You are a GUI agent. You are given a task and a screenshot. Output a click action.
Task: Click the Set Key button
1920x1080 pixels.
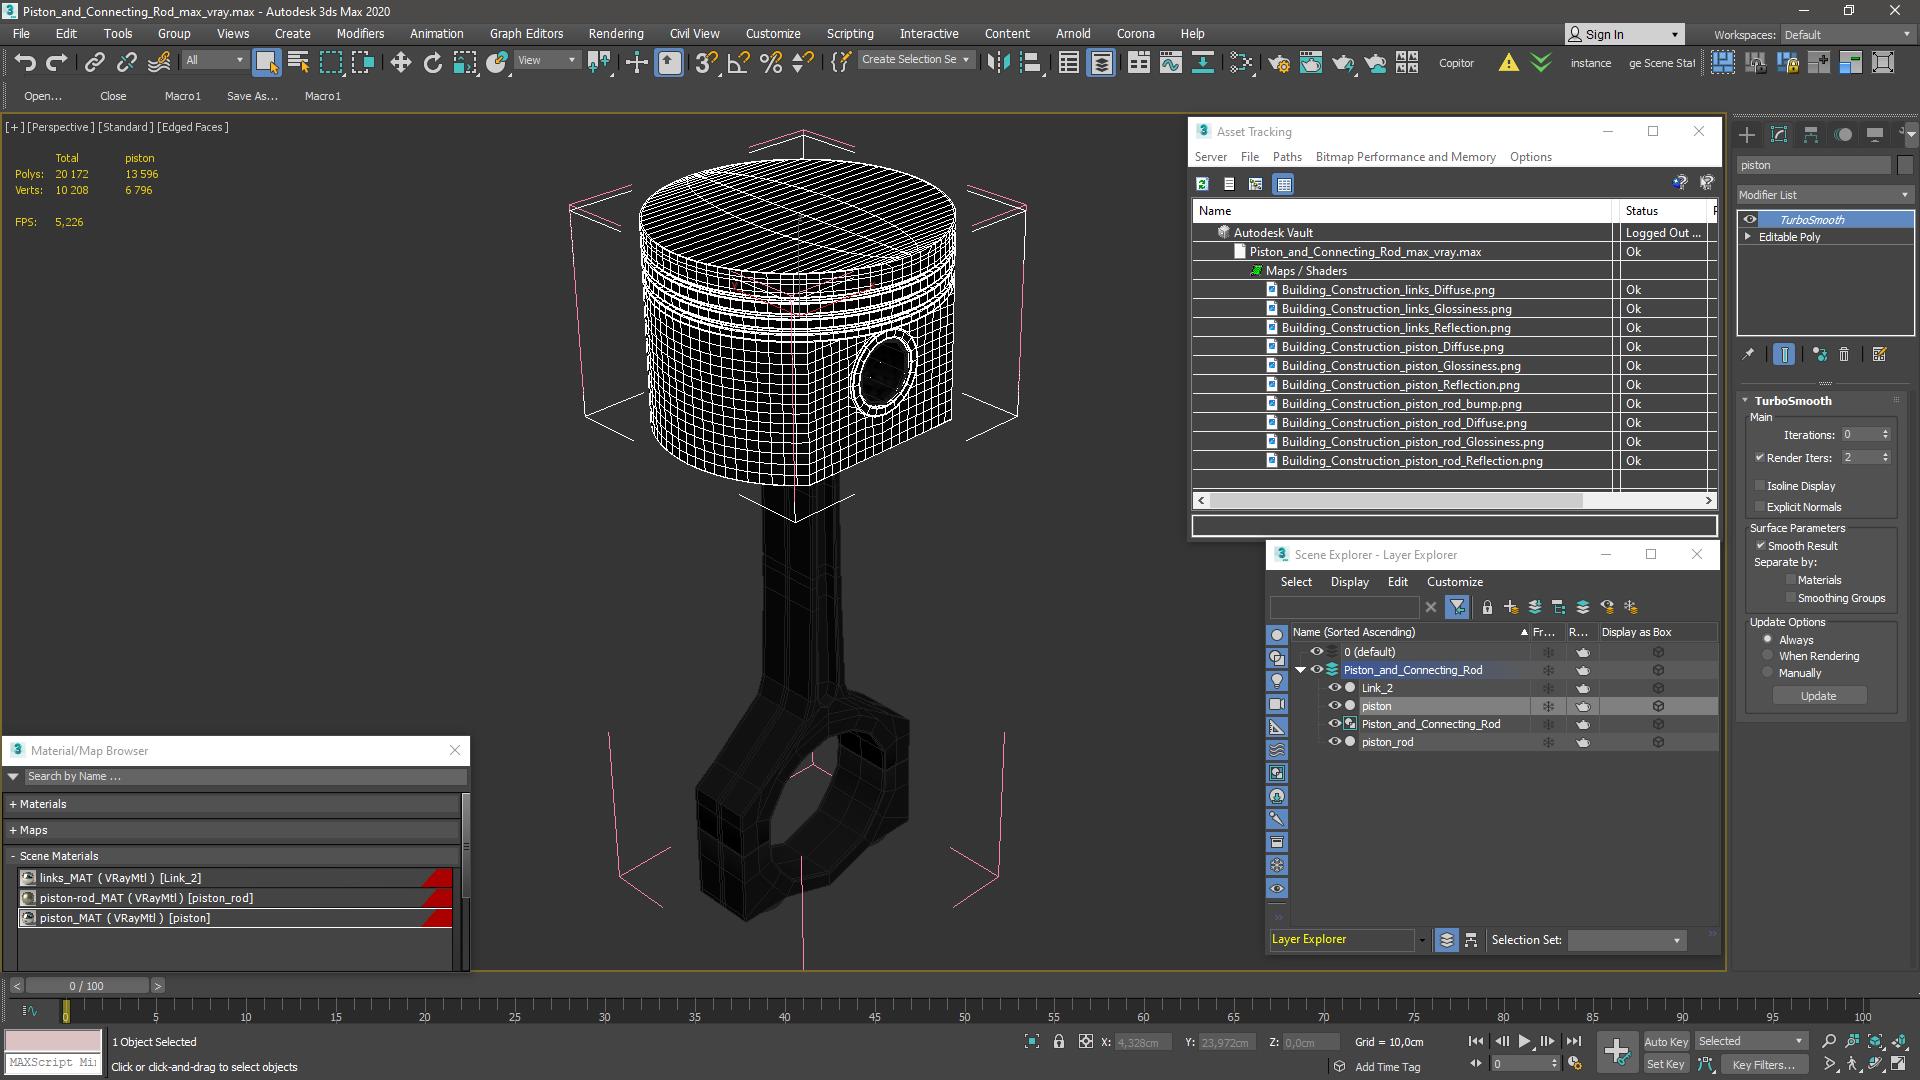[1665, 1065]
